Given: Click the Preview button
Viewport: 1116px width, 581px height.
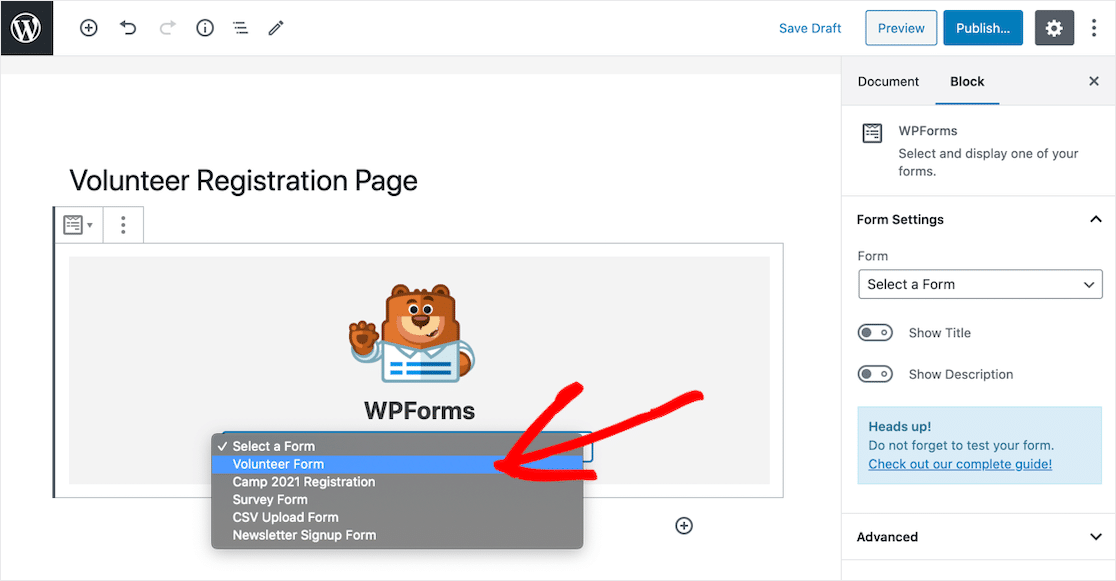Looking at the screenshot, I should point(901,28).
